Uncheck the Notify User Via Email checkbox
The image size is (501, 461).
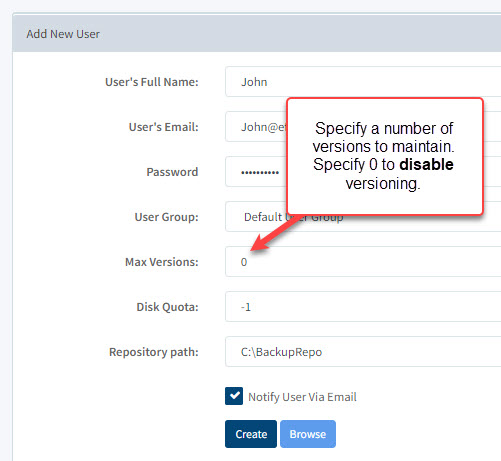tap(234, 396)
